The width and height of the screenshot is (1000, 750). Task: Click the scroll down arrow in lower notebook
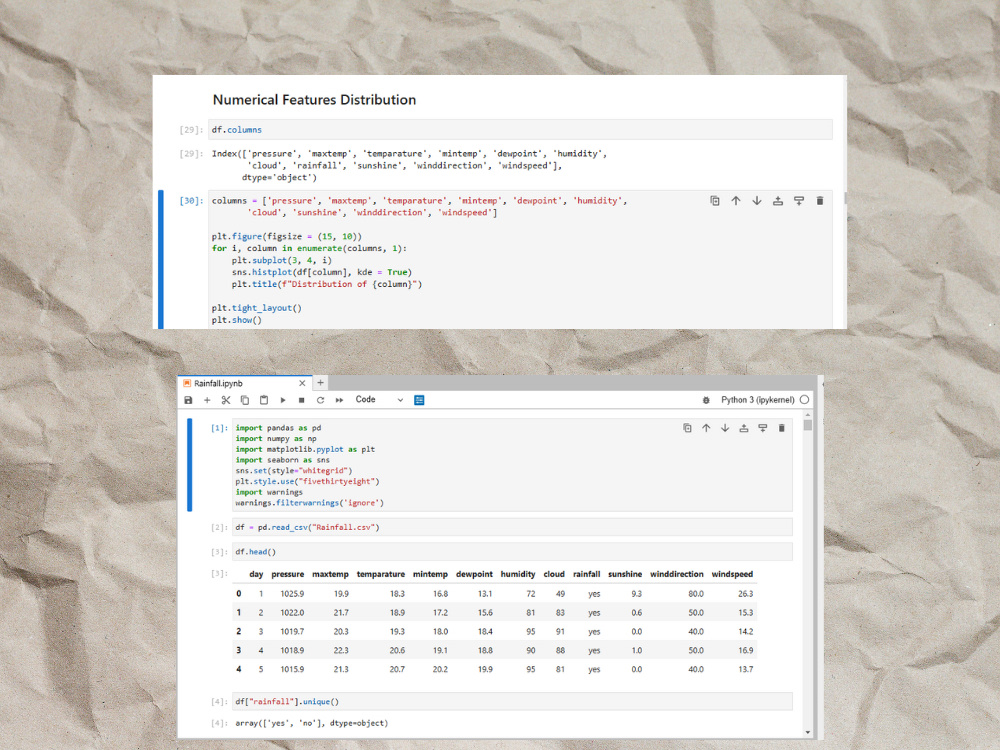[807, 732]
